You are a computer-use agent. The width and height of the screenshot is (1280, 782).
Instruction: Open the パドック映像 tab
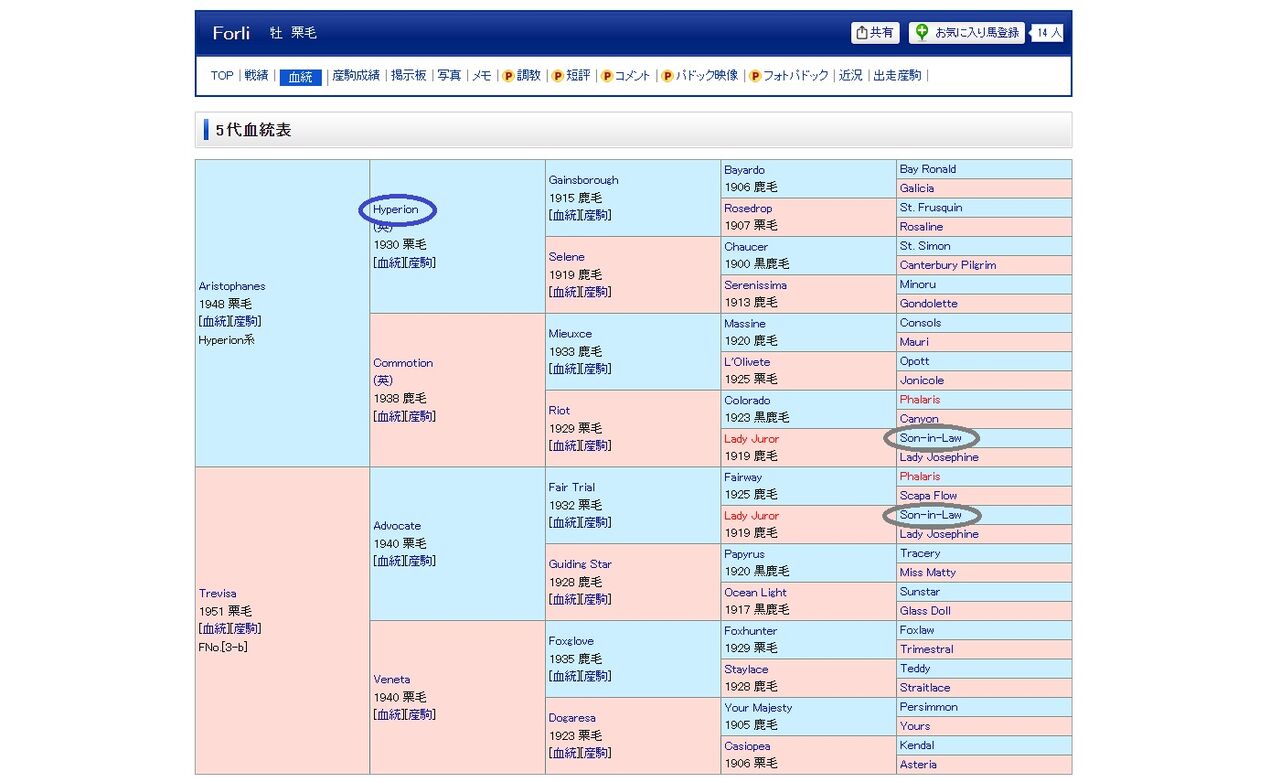point(707,76)
